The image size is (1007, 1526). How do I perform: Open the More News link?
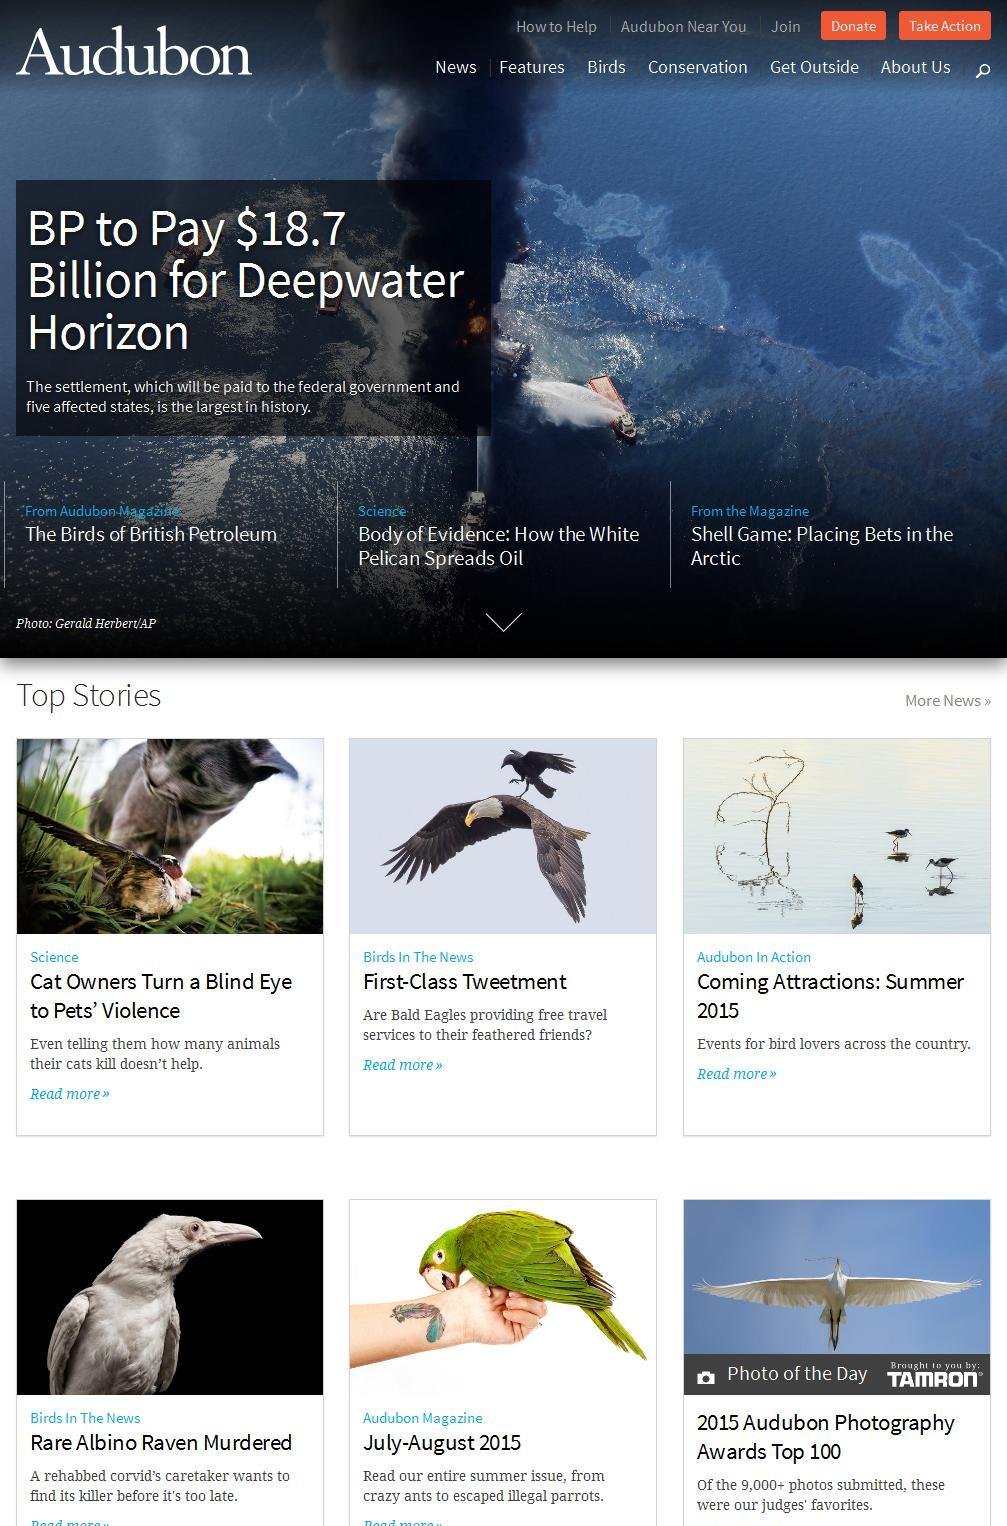tap(947, 701)
